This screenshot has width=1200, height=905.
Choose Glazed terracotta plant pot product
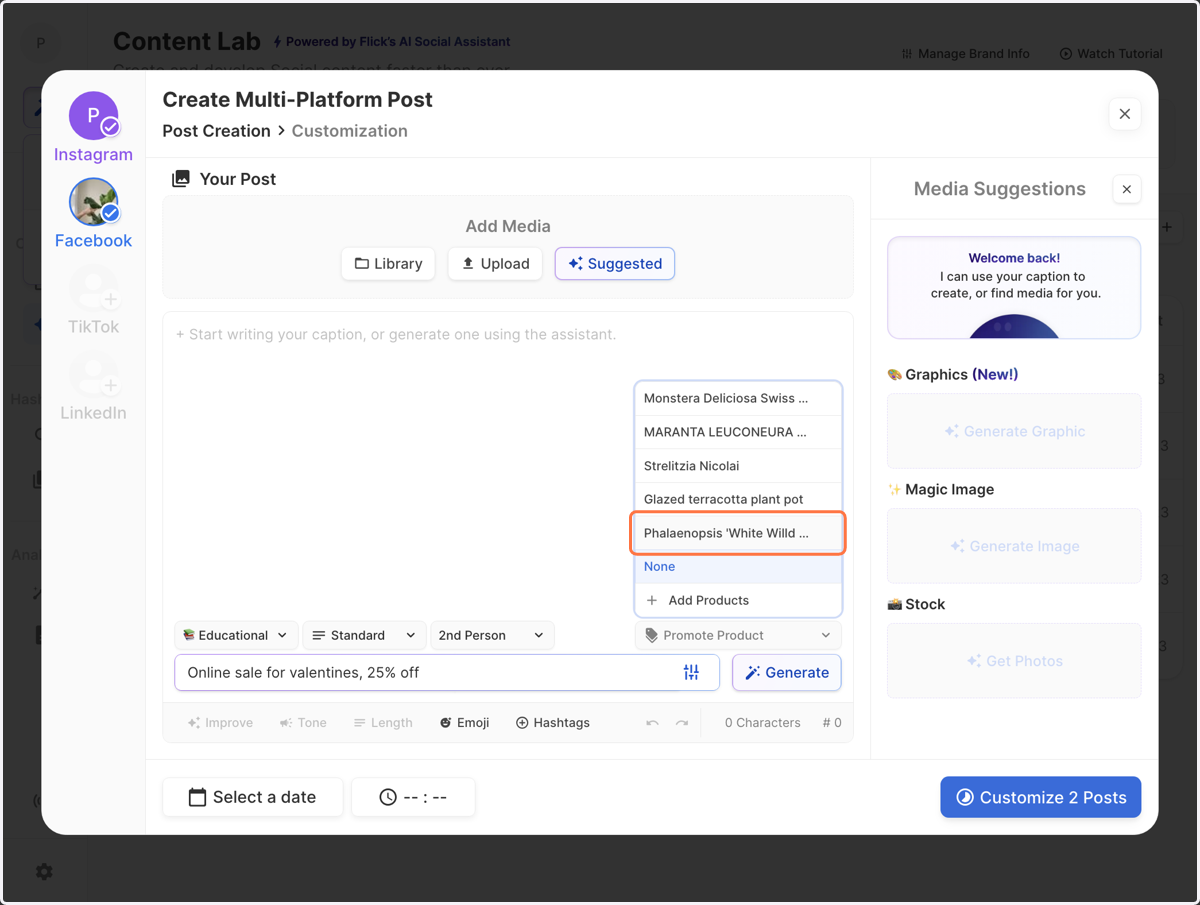[738, 499]
